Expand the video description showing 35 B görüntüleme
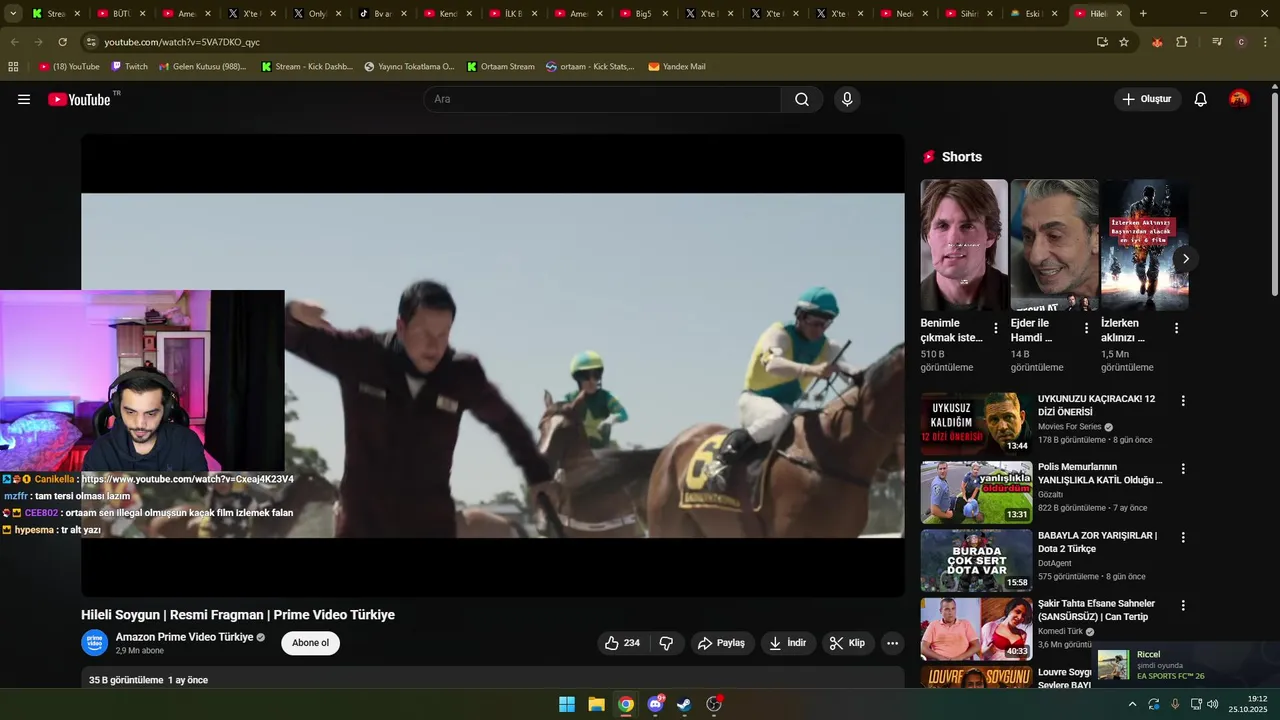The height and width of the screenshot is (720, 1280). pos(492,677)
